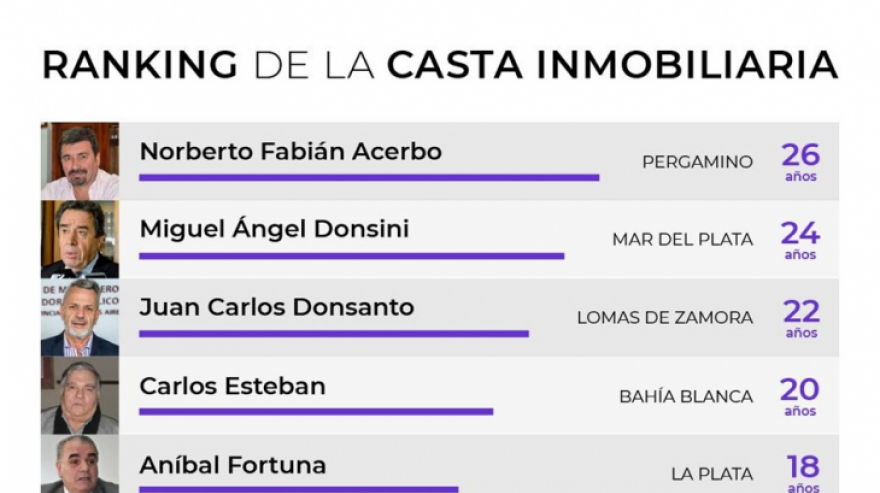
Task: Click Norberto Fabián Acerbo's photo
Action: click(80, 161)
